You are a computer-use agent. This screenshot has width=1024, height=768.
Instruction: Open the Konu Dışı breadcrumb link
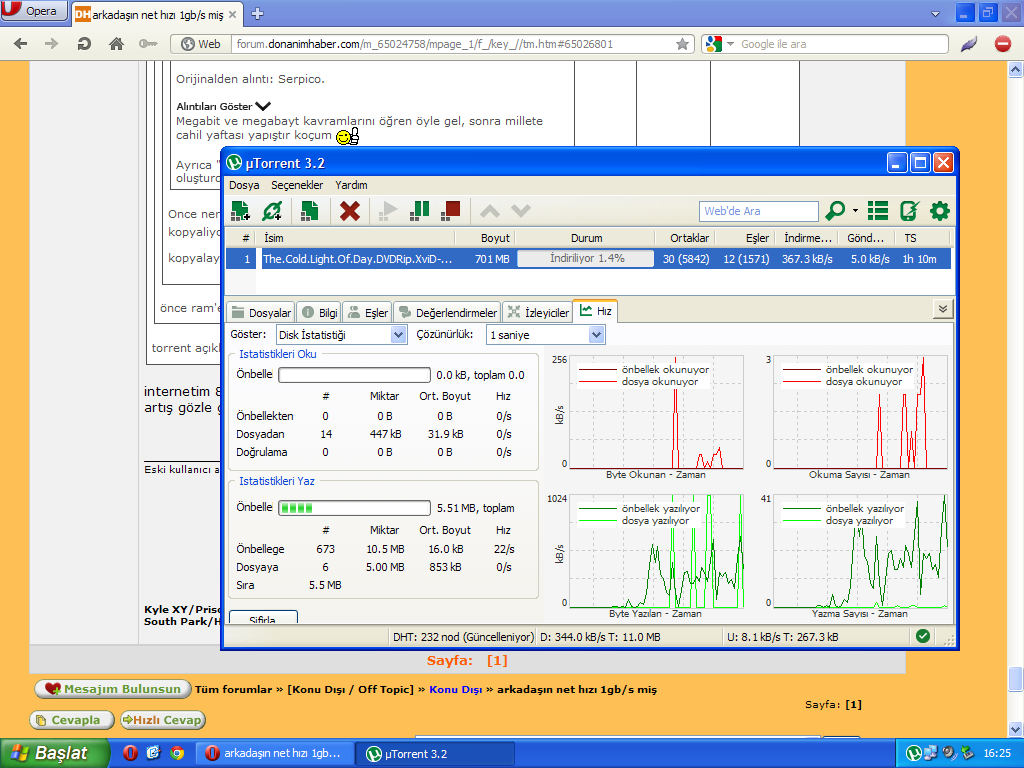pos(456,689)
